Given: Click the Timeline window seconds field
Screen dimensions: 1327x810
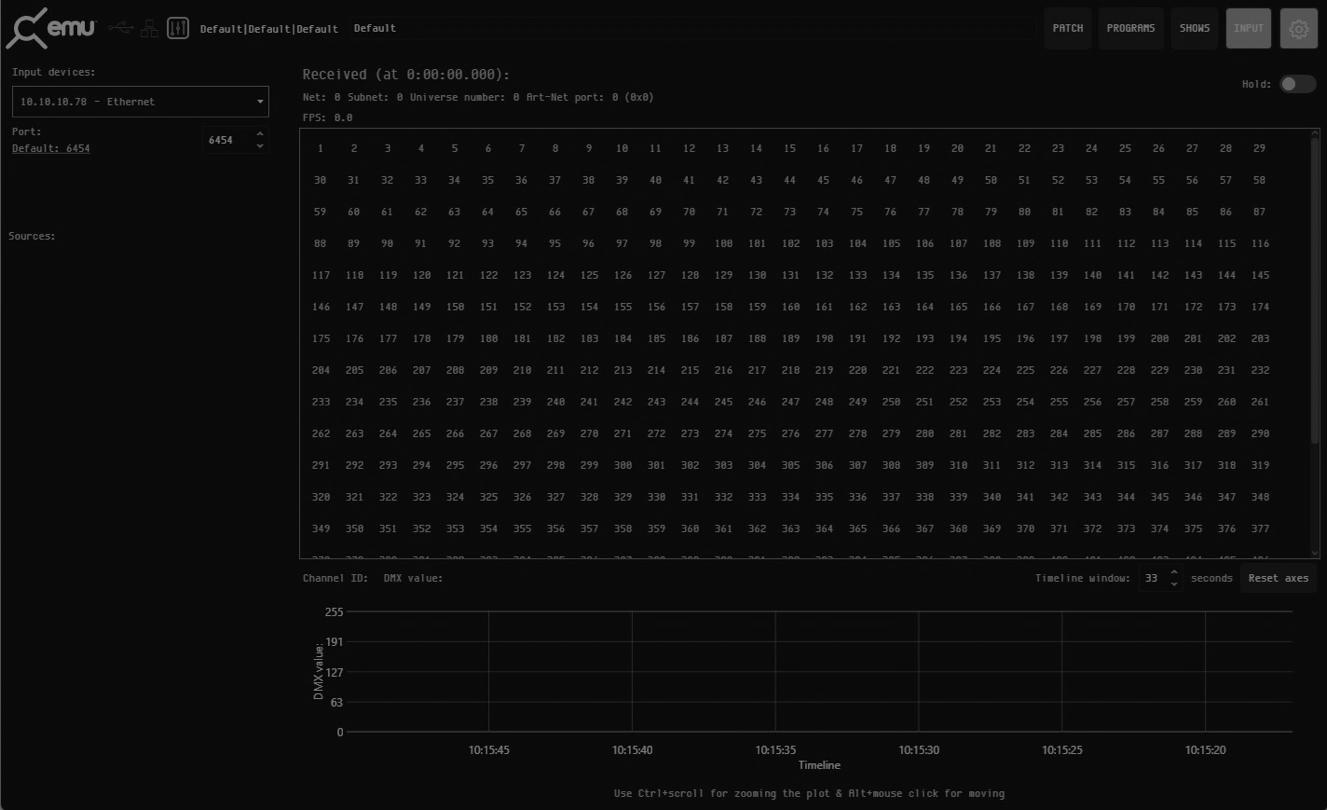Looking at the screenshot, I should (1152, 578).
